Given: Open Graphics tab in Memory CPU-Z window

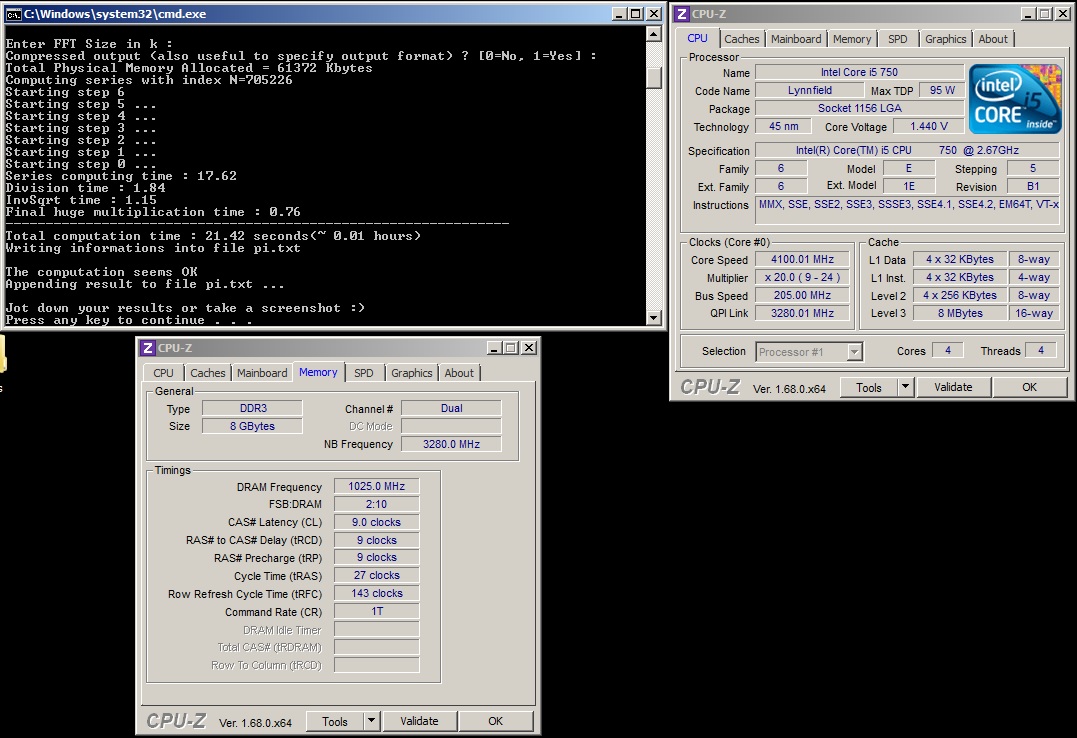Looking at the screenshot, I should (x=411, y=373).
